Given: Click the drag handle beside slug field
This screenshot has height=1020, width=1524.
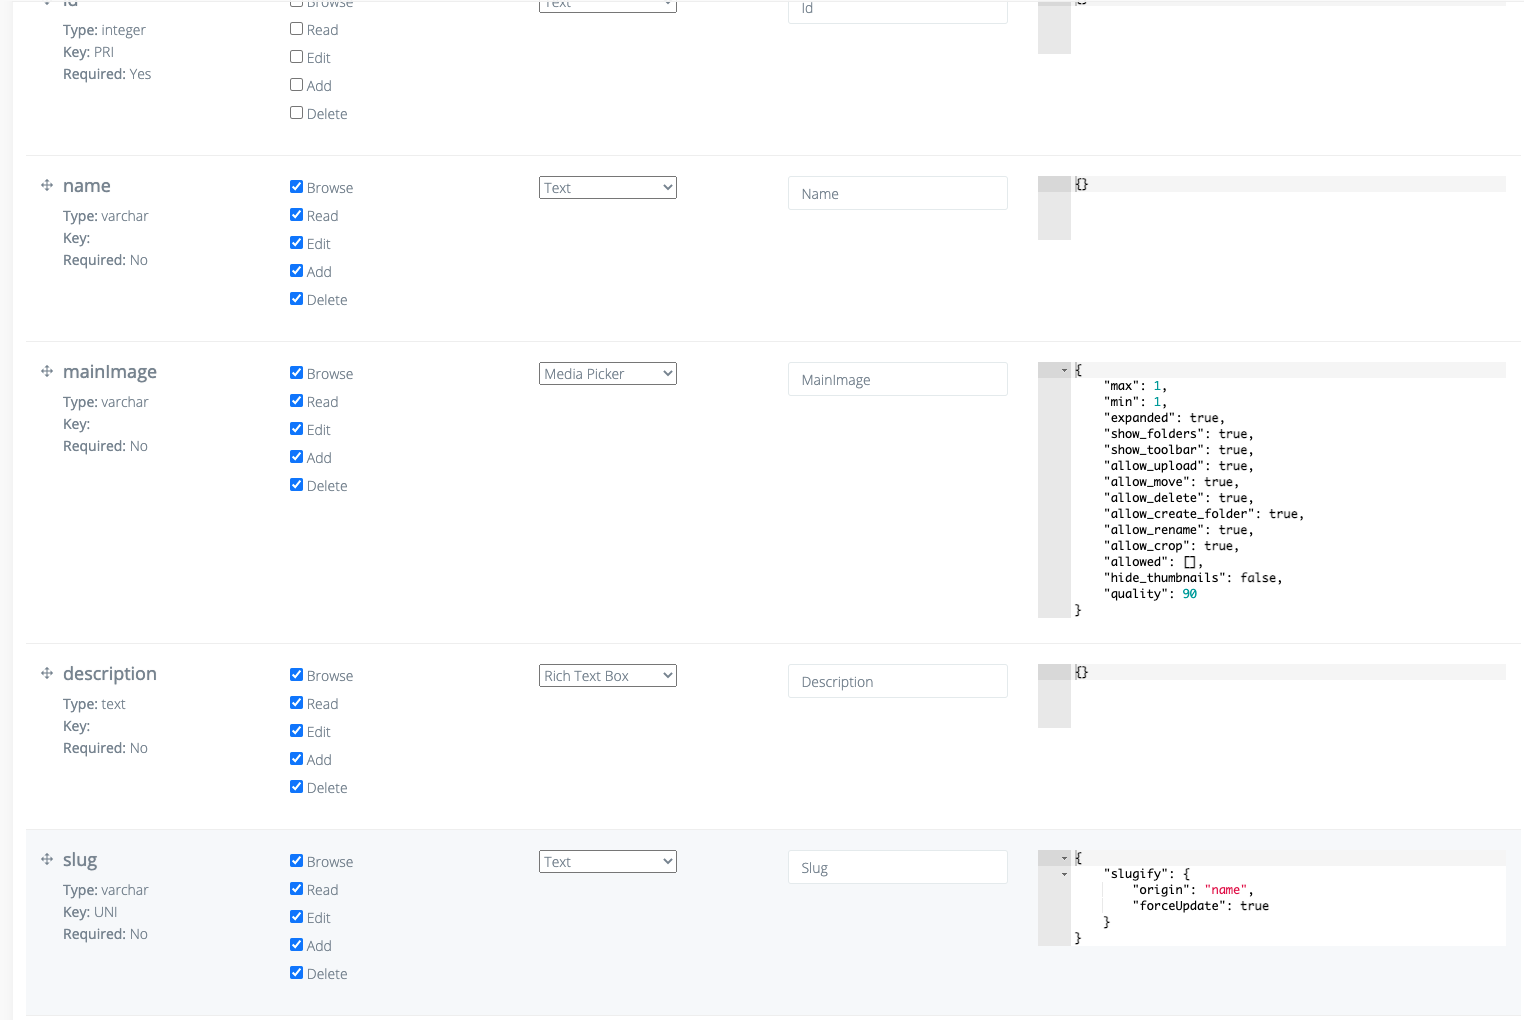Looking at the screenshot, I should (x=46, y=859).
